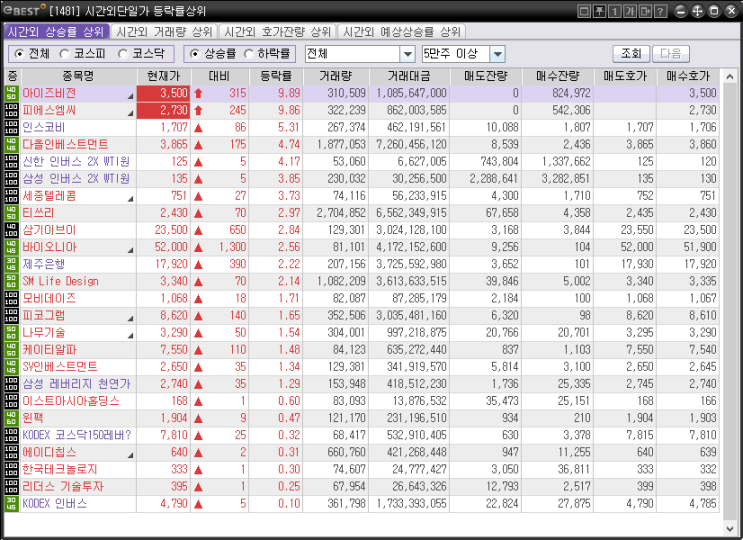
Task: Click the 종목명 column header
Action: pos(78,76)
